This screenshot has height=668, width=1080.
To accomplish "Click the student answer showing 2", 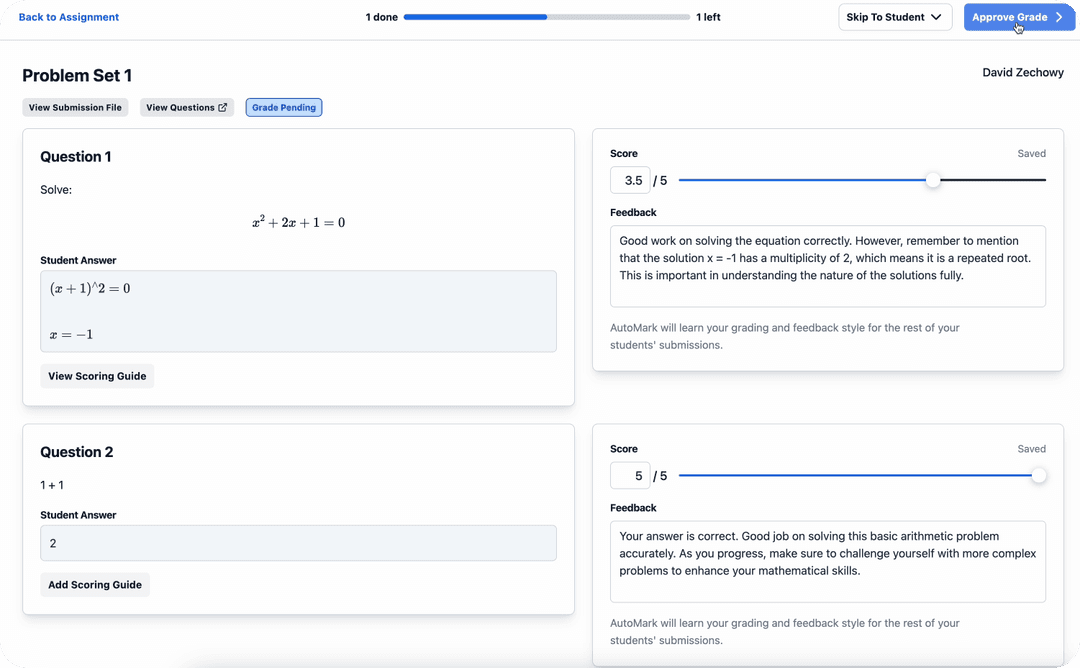I will point(298,543).
